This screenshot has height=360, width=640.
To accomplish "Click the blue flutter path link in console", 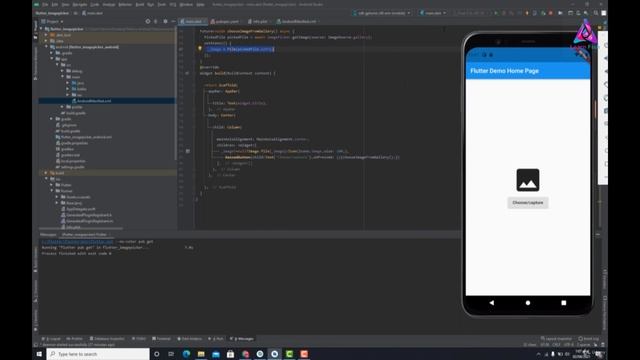I will click(x=77, y=242).
